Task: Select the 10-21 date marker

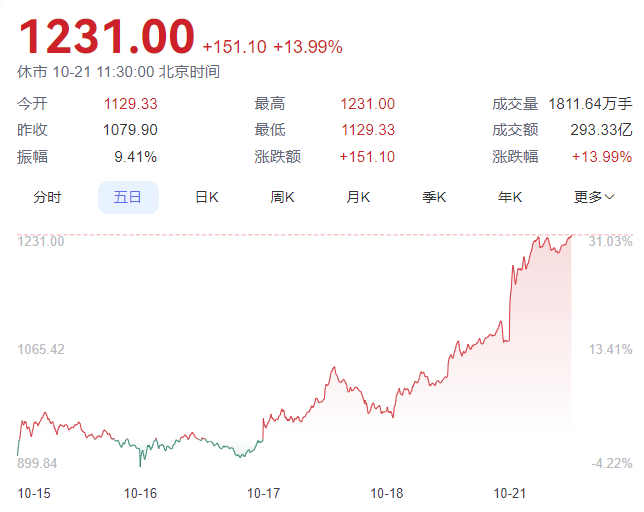Action: [x=510, y=493]
